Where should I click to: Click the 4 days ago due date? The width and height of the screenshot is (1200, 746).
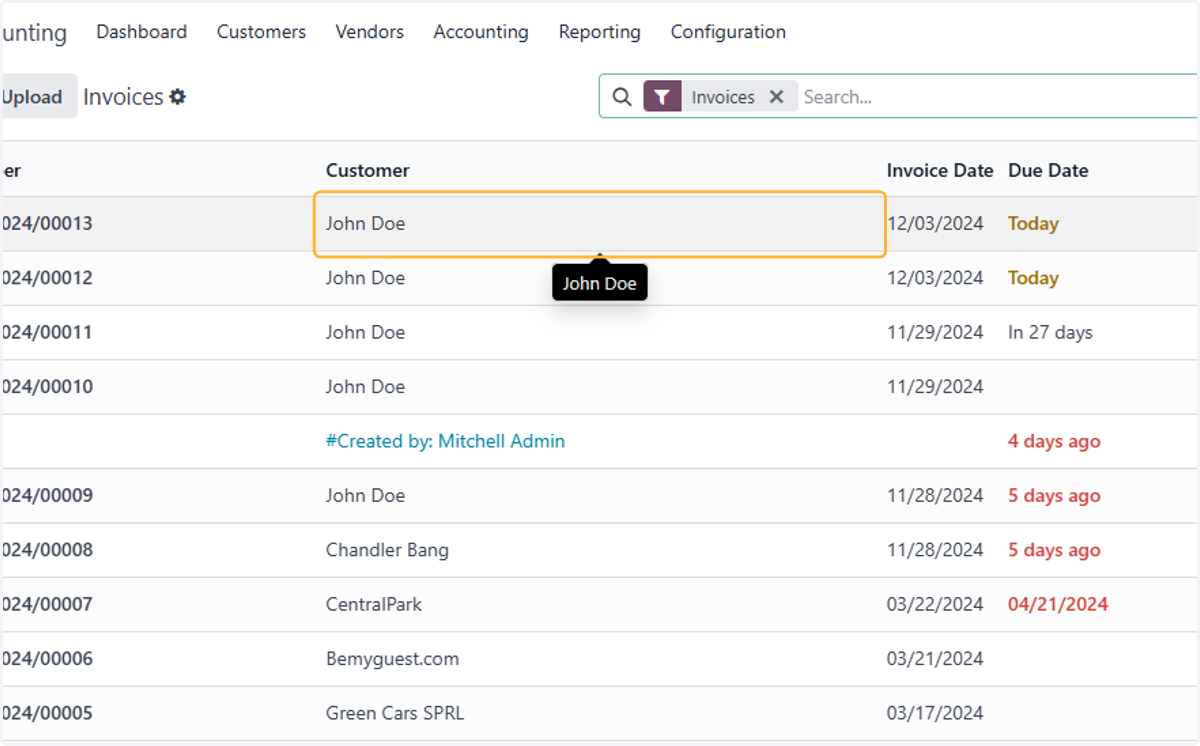tap(1054, 441)
